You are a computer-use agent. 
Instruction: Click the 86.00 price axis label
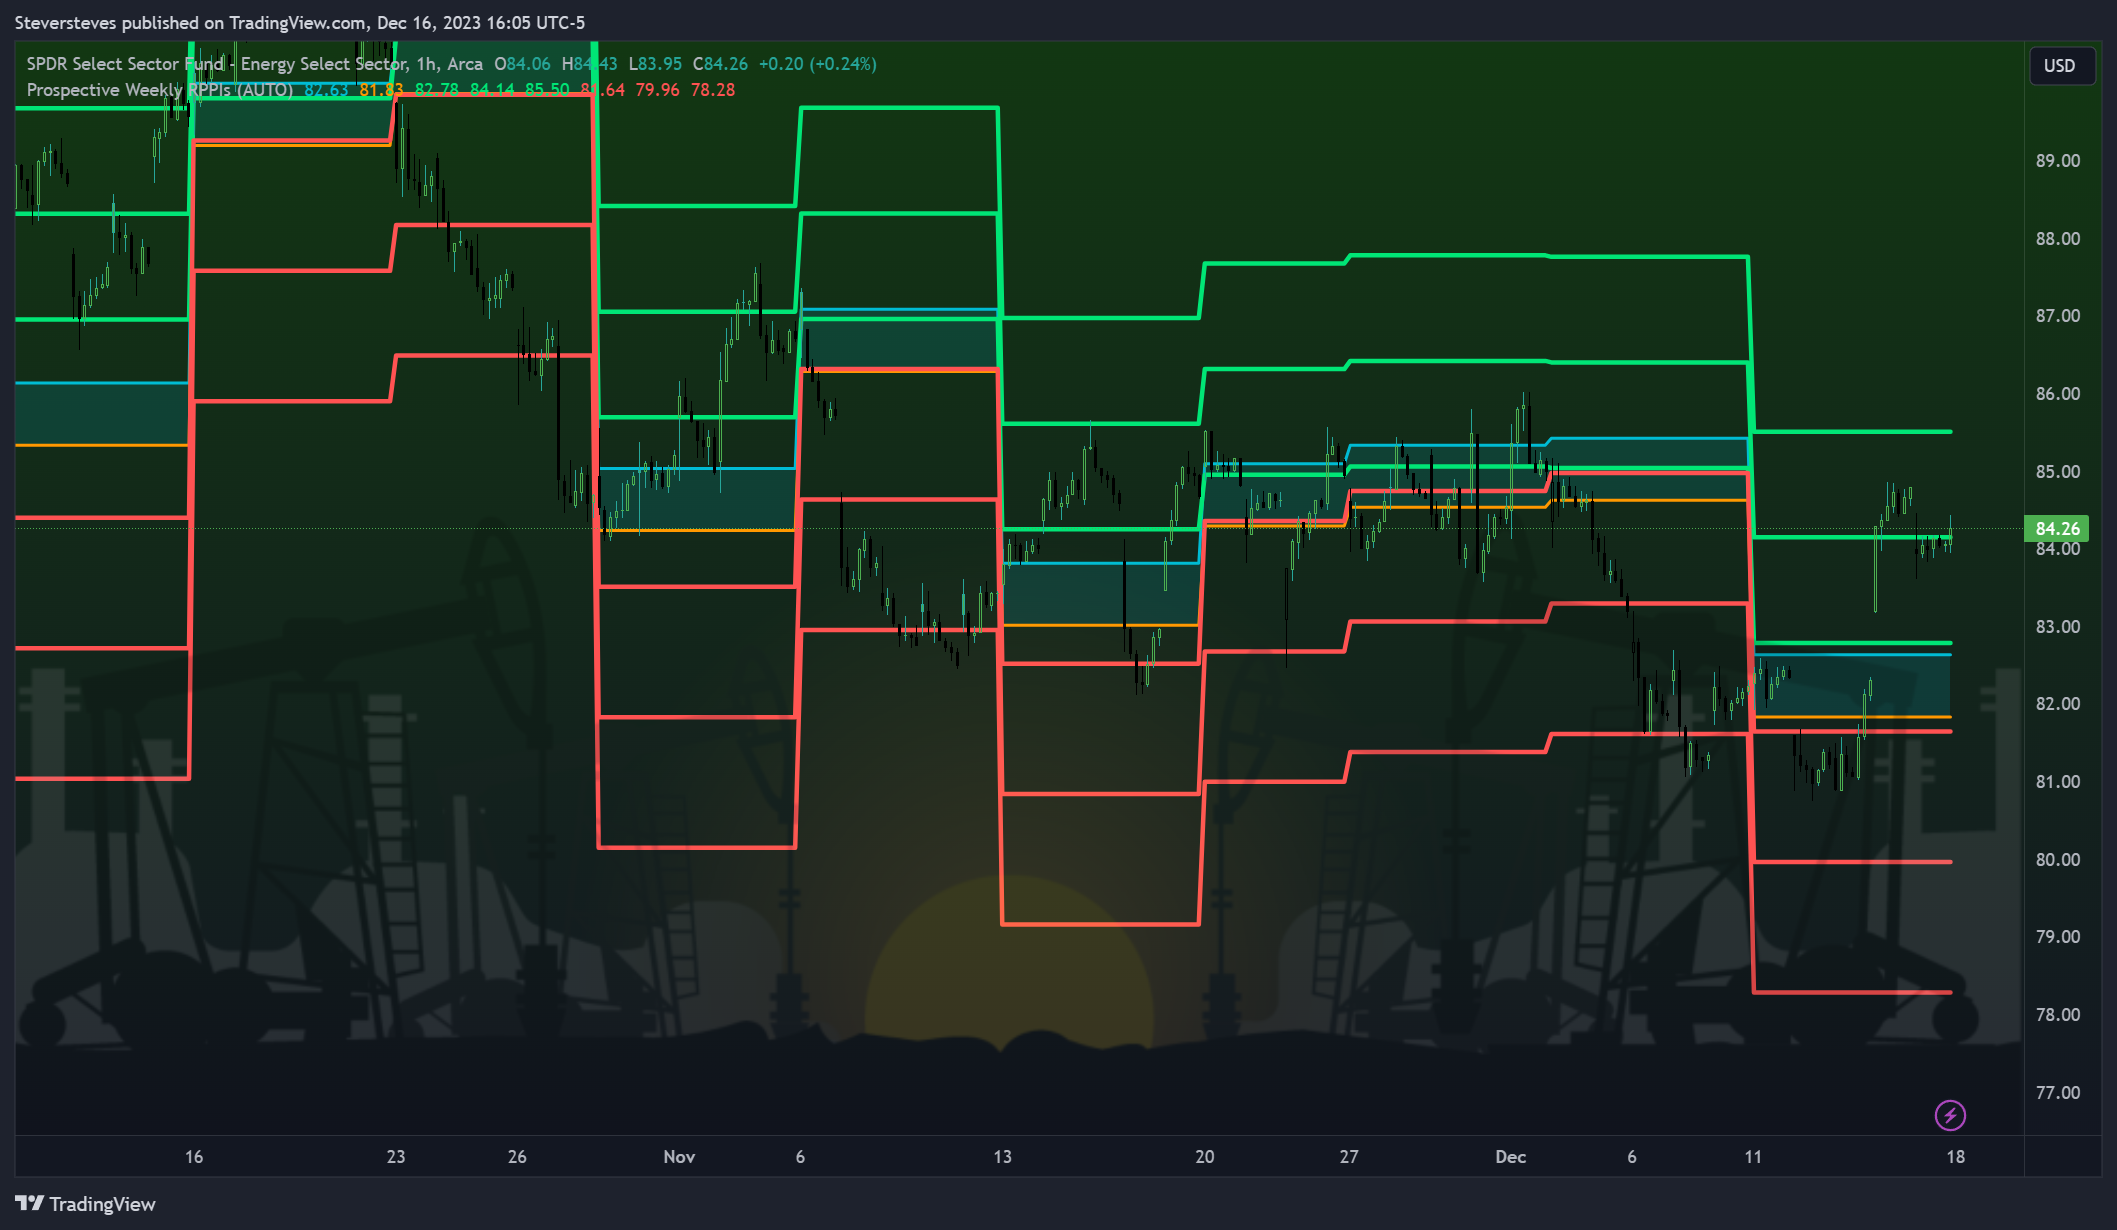2058,394
